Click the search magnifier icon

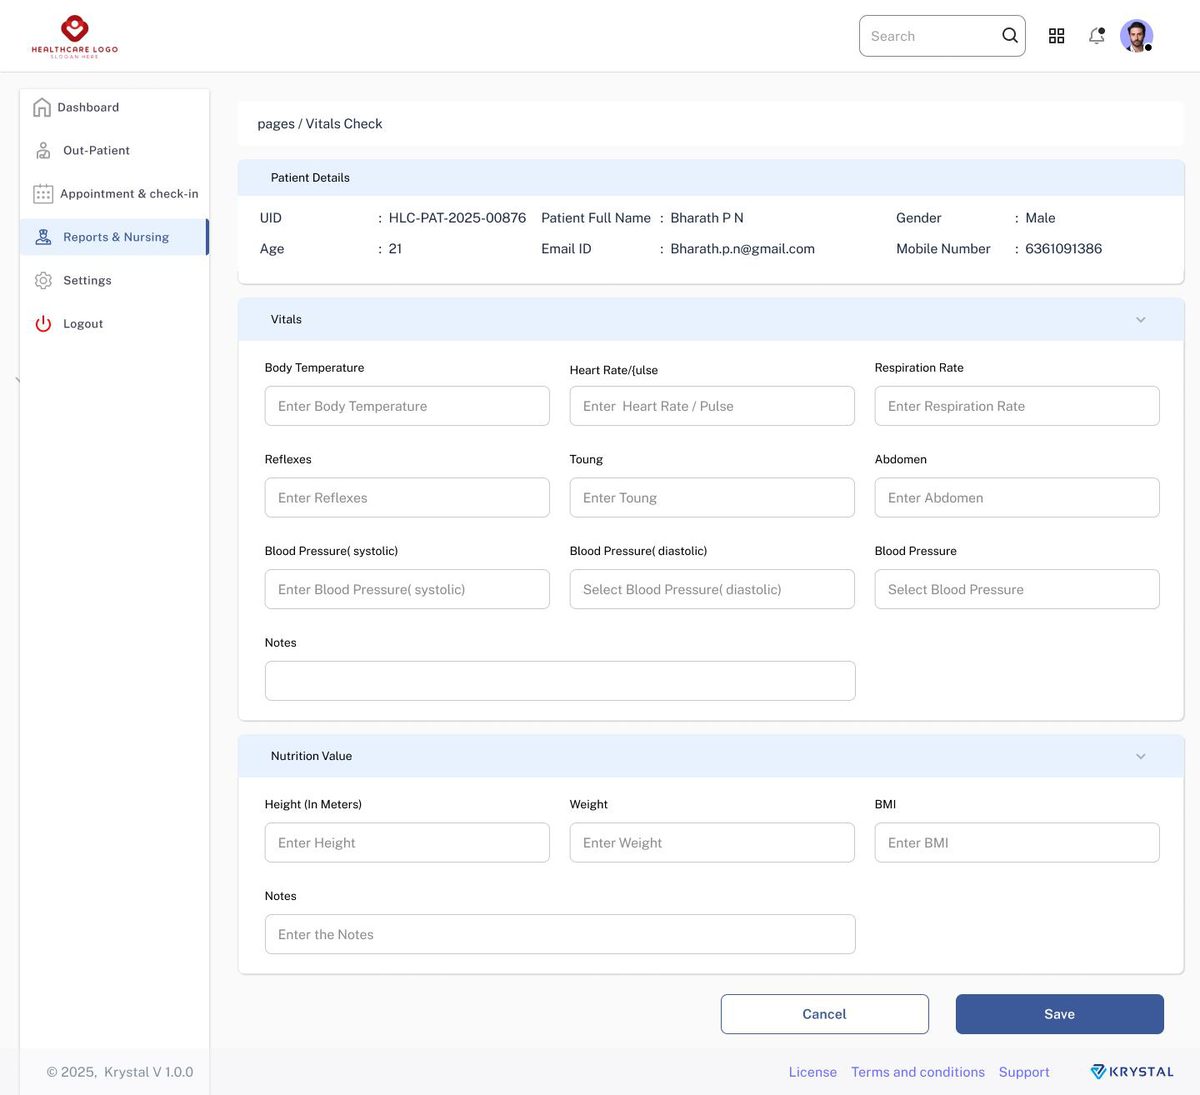(x=1010, y=36)
